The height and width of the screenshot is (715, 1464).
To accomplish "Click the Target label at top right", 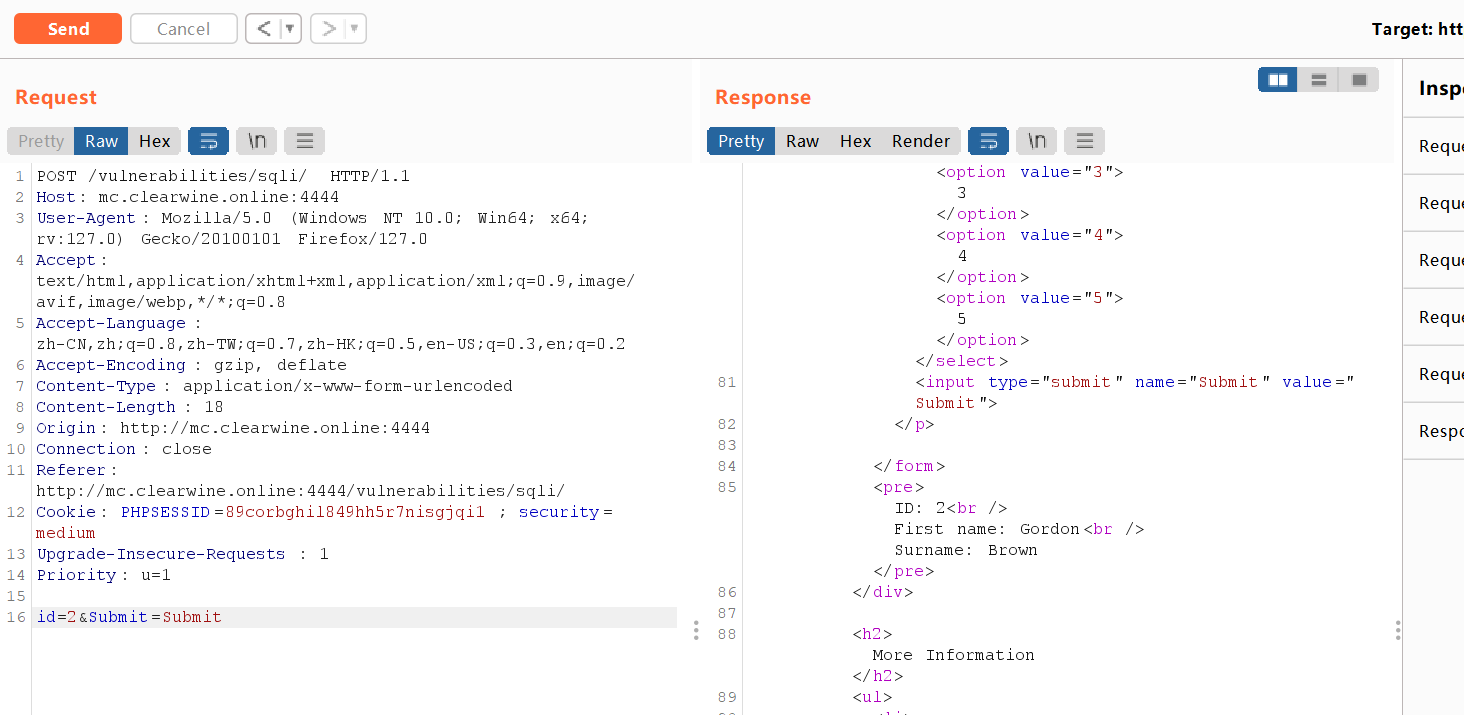I will tap(1417, 29).
